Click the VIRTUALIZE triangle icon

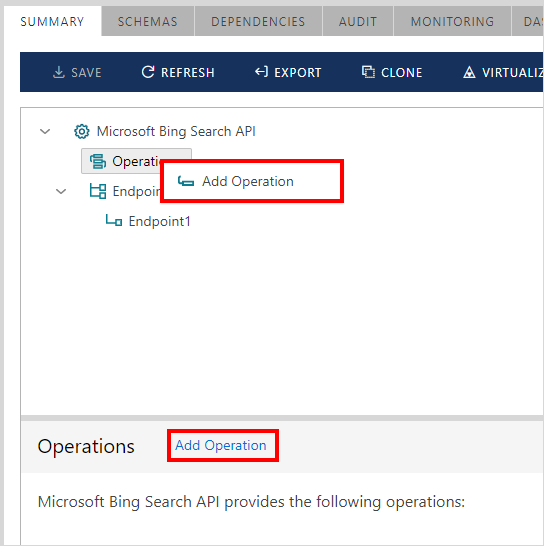click(469, 72)
